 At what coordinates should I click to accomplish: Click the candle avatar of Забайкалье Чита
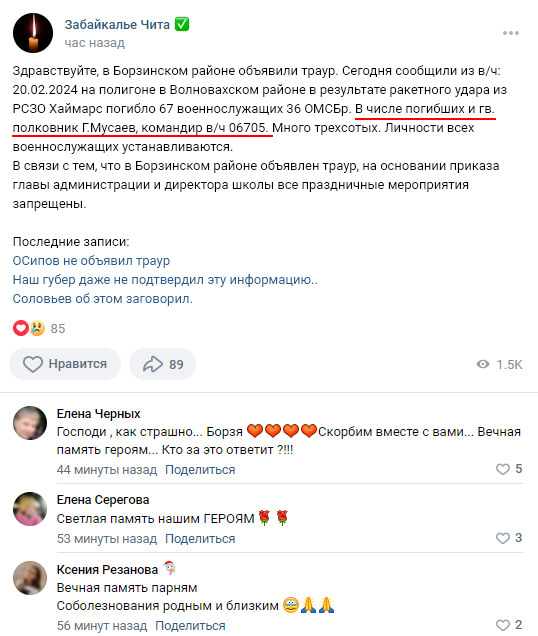pos(33,33)
